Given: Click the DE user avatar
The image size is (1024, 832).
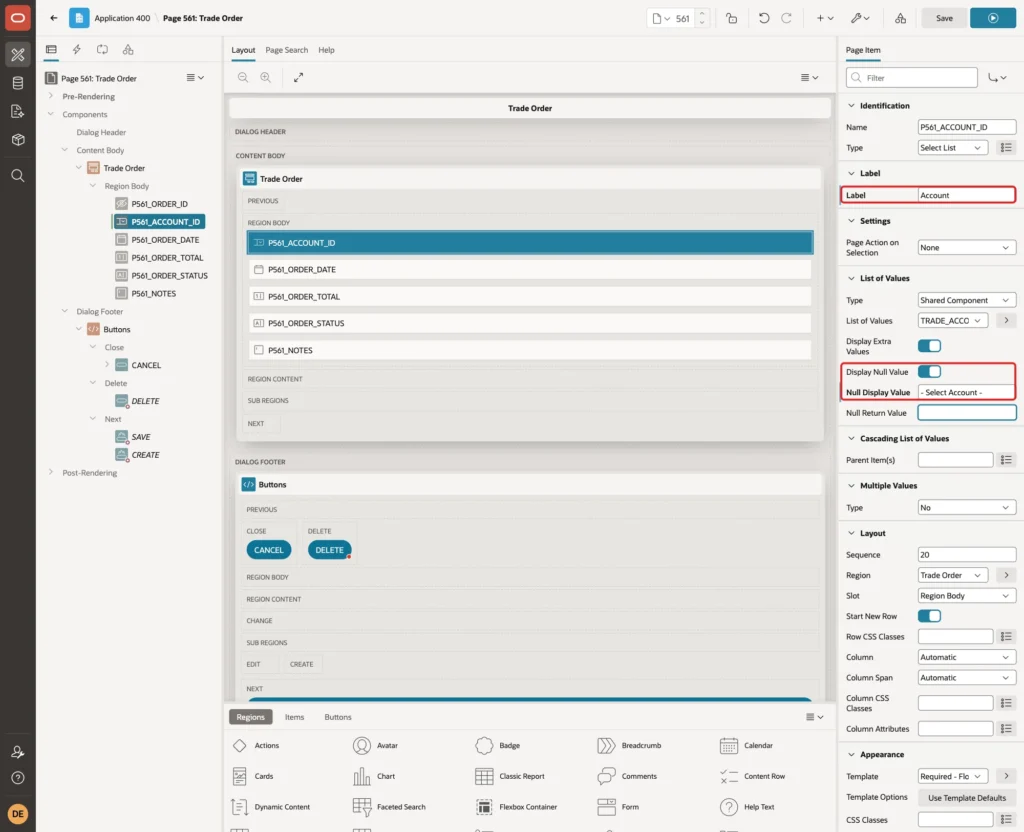Looking at the screenshot, I should tap(18, 814).
